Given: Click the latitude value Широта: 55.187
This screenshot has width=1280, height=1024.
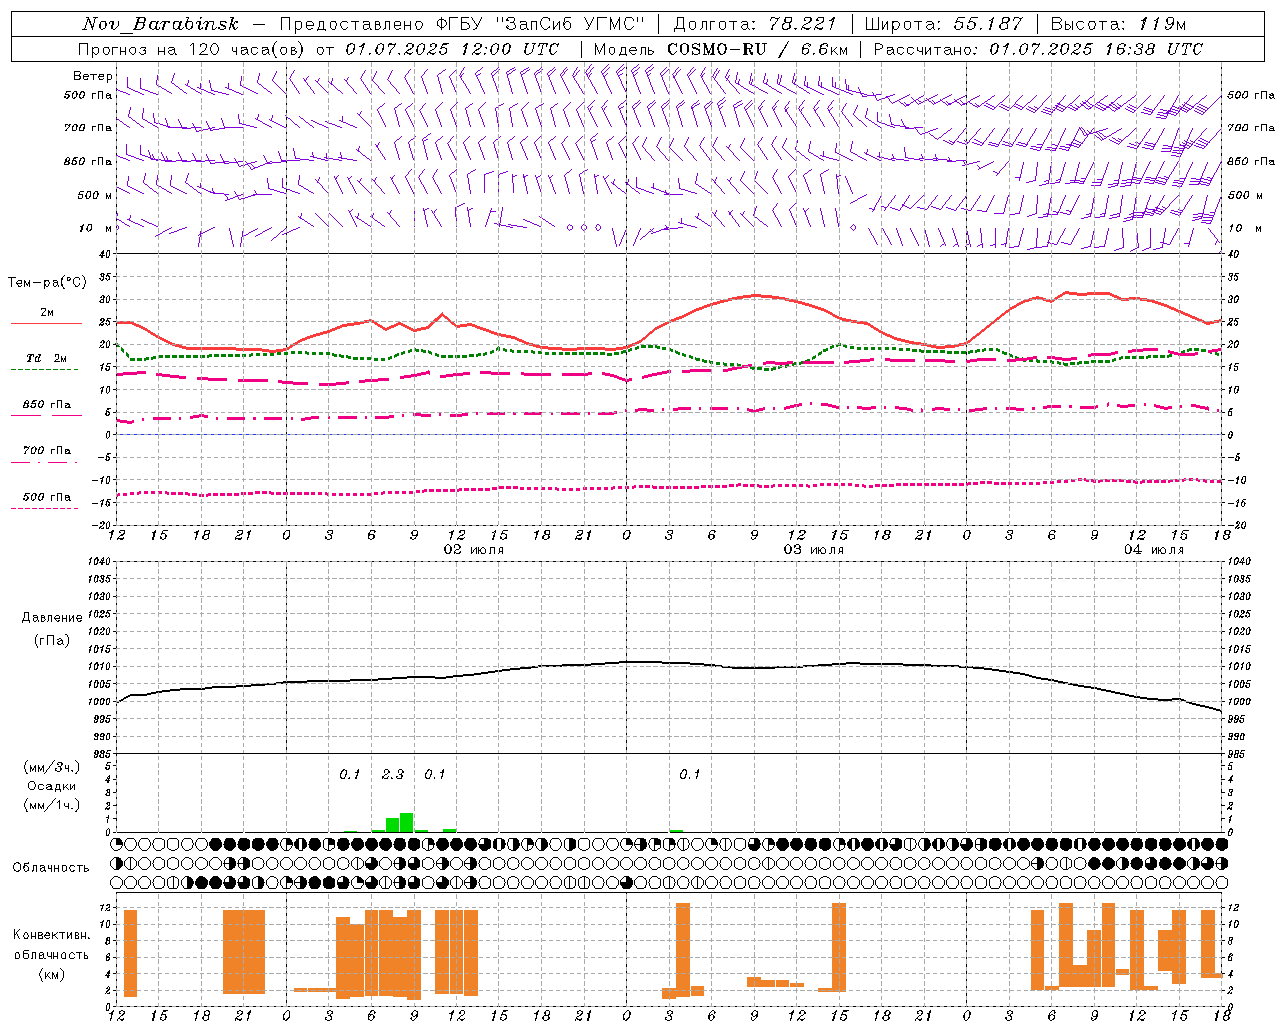Looking at the screenshot, I should coord(944,24).
